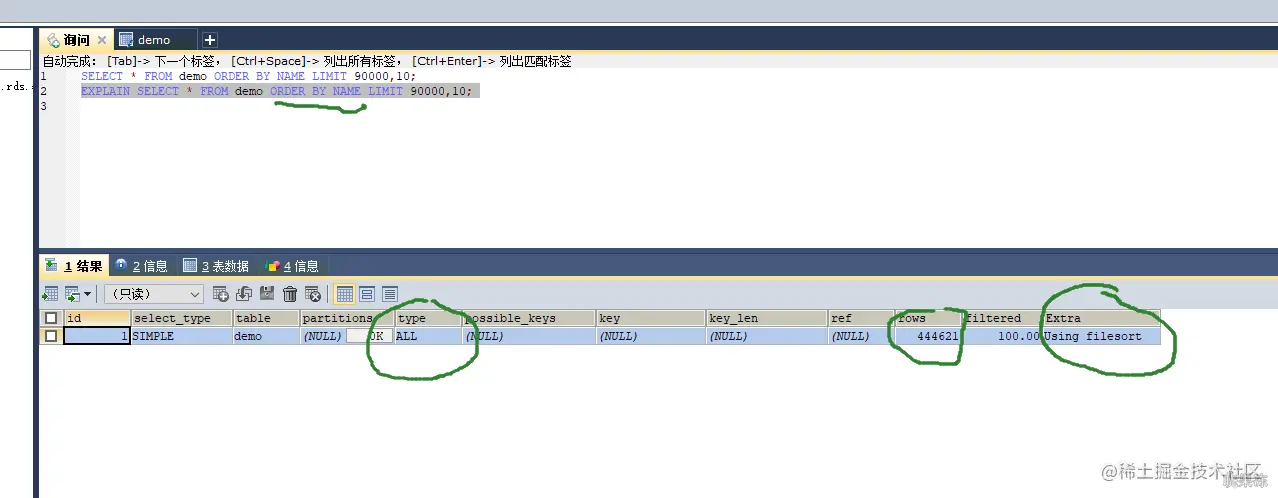Select the demo cell in table column
1278x498 pixels.
[x=266, y=336]
